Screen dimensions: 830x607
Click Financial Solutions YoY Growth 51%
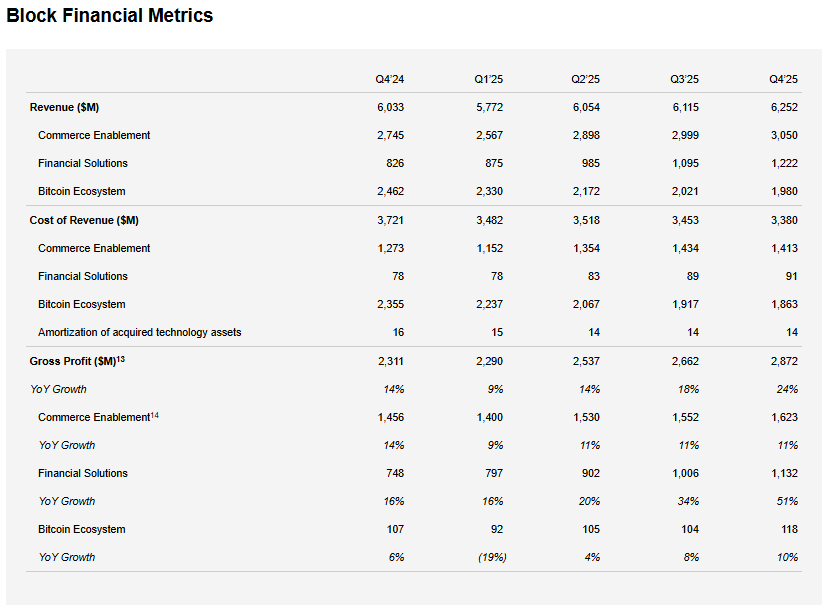(787, 501)
